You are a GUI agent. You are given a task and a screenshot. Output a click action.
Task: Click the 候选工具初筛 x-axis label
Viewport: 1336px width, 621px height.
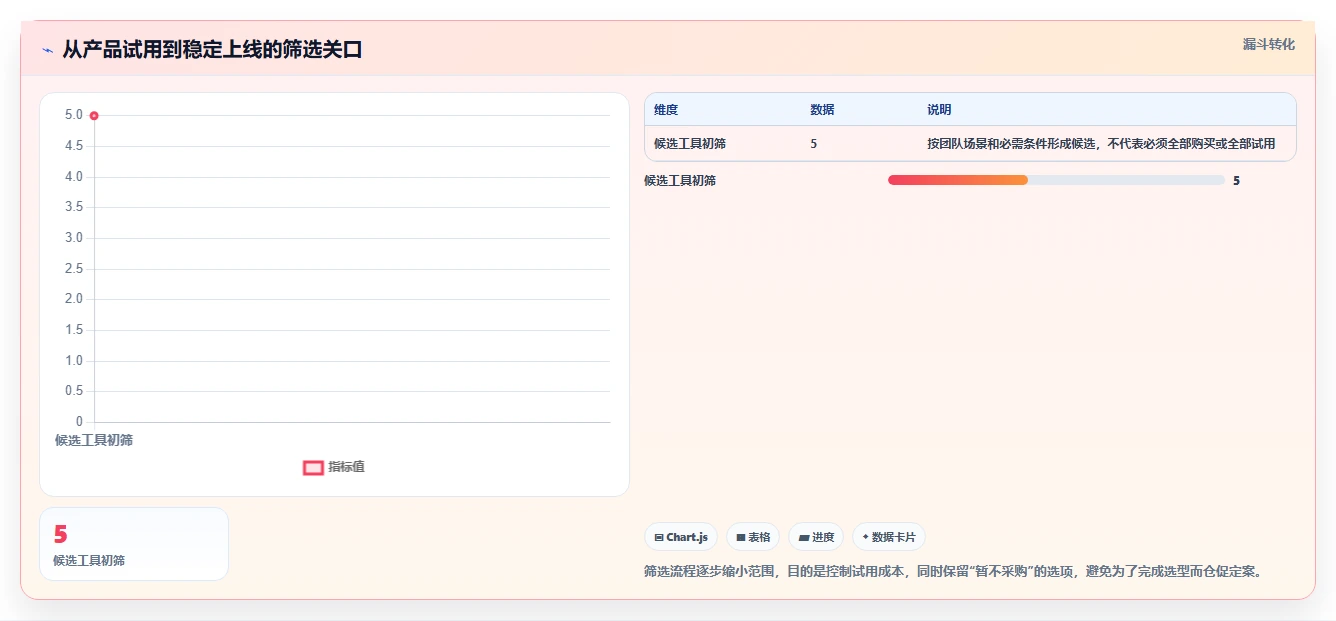(x=94, y=440)
